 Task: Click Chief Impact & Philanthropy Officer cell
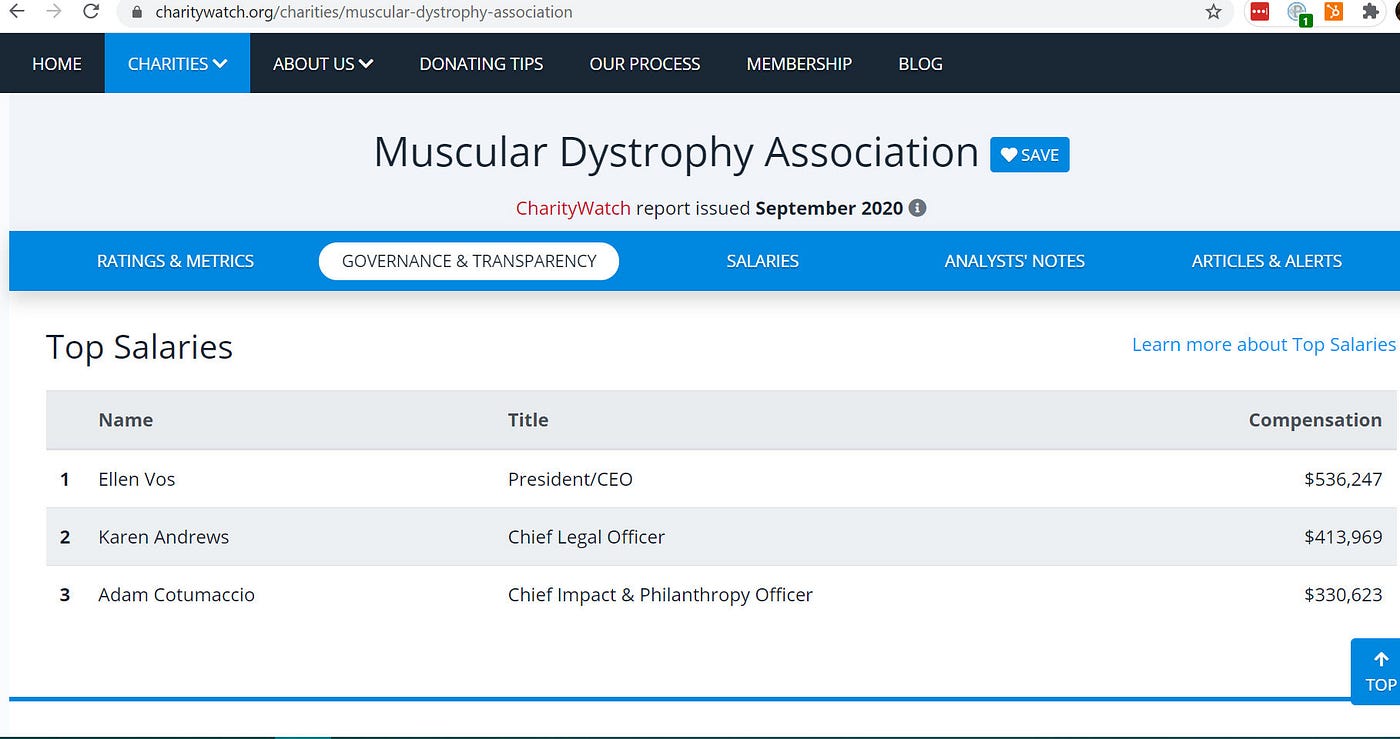(660, 595)
